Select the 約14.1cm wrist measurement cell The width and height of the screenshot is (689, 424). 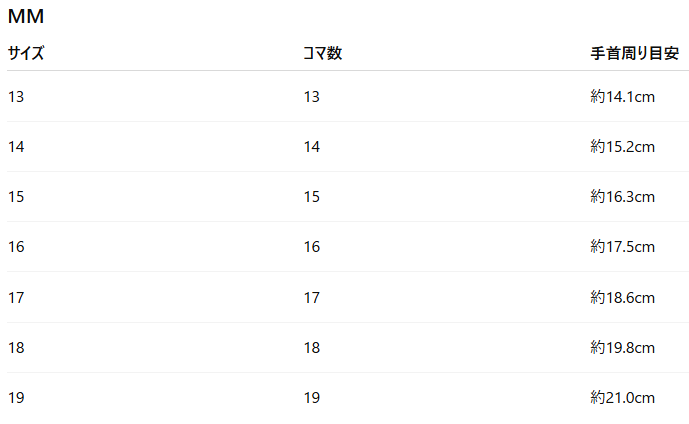click(622, 97)
